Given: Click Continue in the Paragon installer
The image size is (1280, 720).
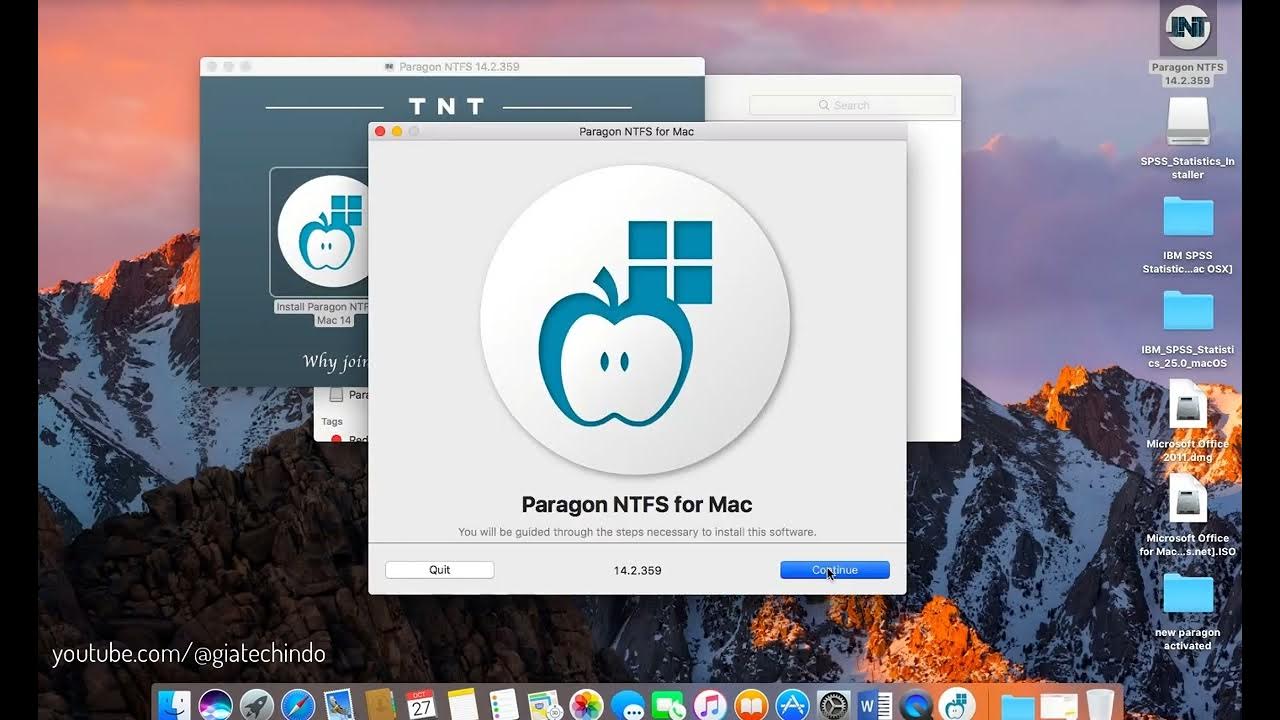Looking at the screenshot, I should point(835,570).
